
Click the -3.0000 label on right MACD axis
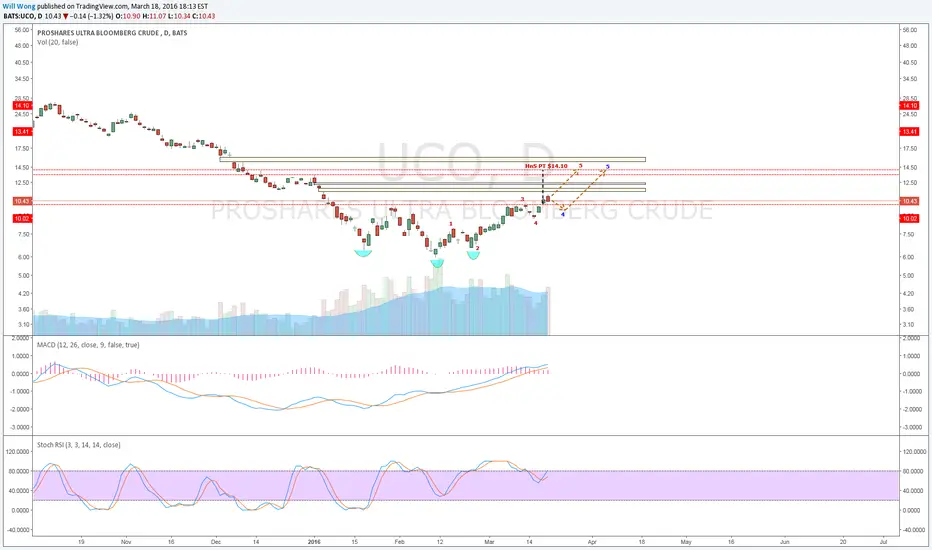(x=912, y=428)
